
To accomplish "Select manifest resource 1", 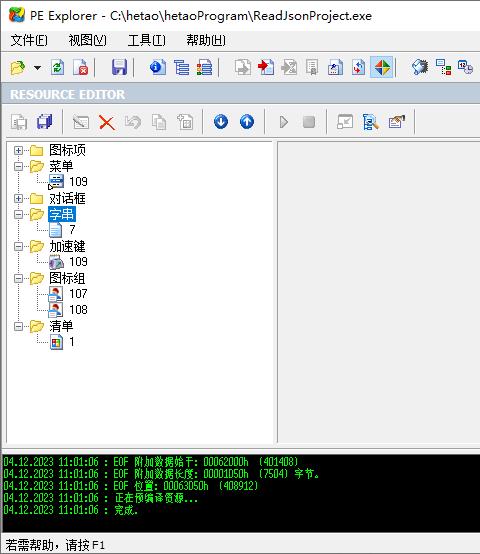I will [72, 342].
